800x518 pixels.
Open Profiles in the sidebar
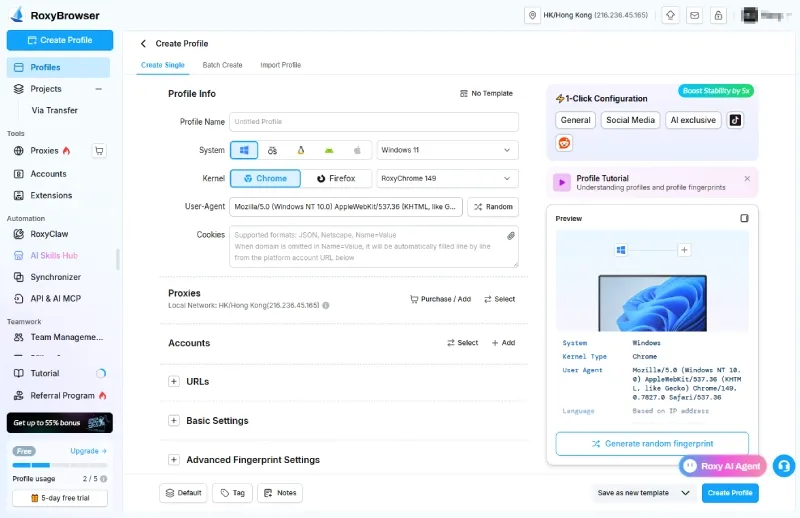pyautogui.click(x=58, y=67)
